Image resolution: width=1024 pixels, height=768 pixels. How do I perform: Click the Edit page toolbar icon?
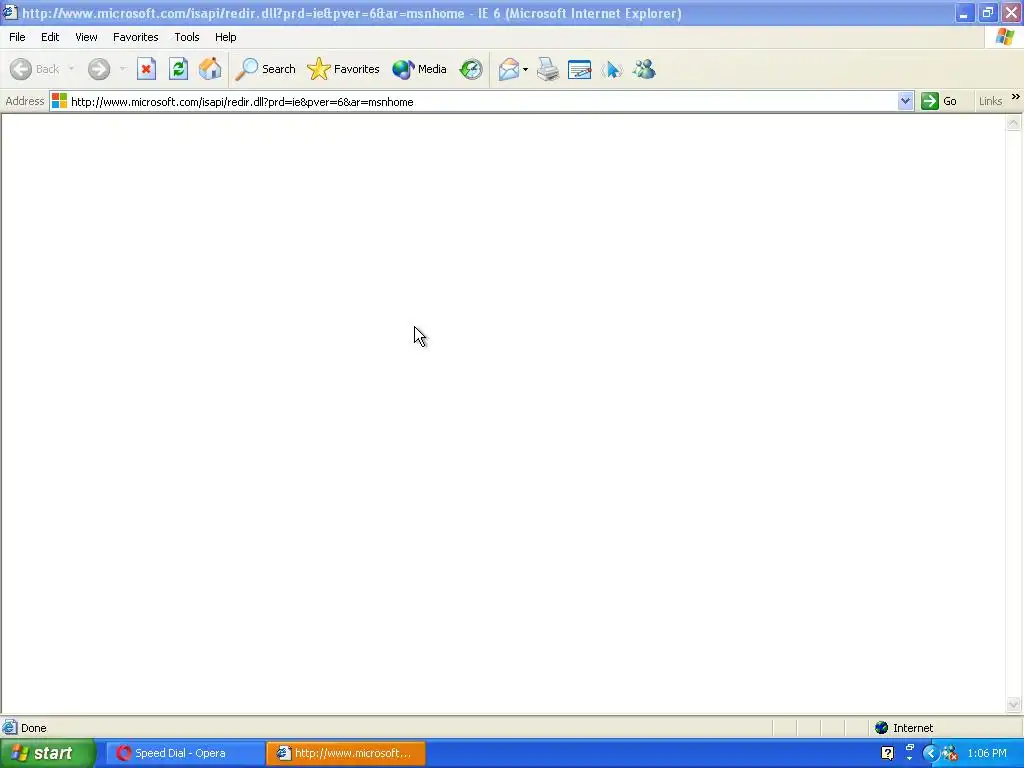pyautogui.click(x=579, y=69)
